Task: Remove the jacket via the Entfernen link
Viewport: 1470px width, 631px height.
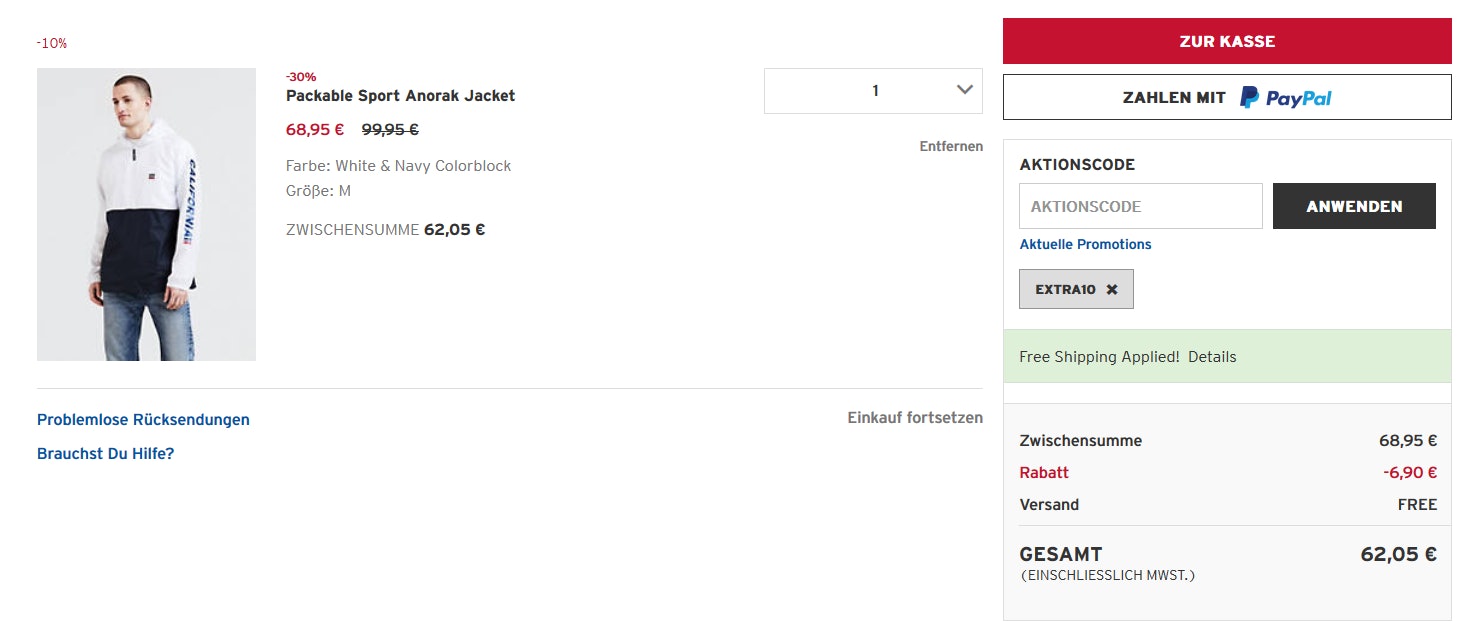Action: [951, 146]
